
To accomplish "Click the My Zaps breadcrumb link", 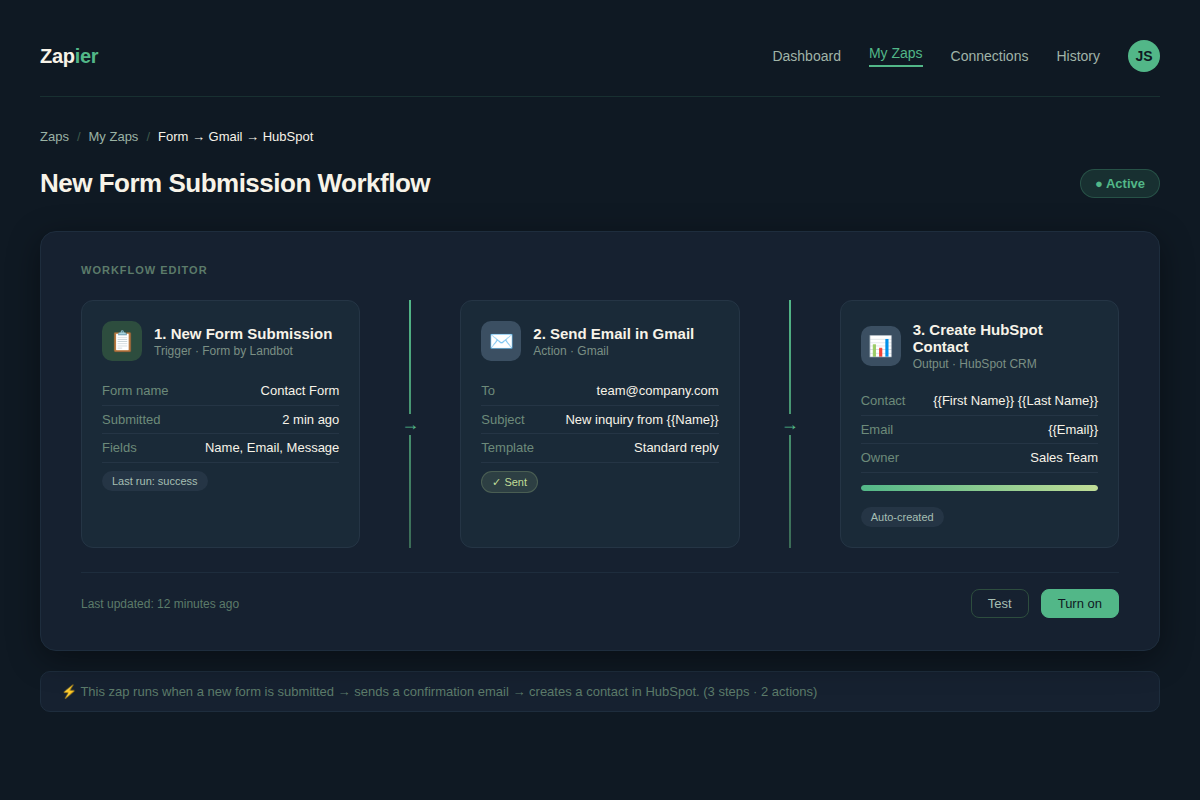I will click(113, 137).
